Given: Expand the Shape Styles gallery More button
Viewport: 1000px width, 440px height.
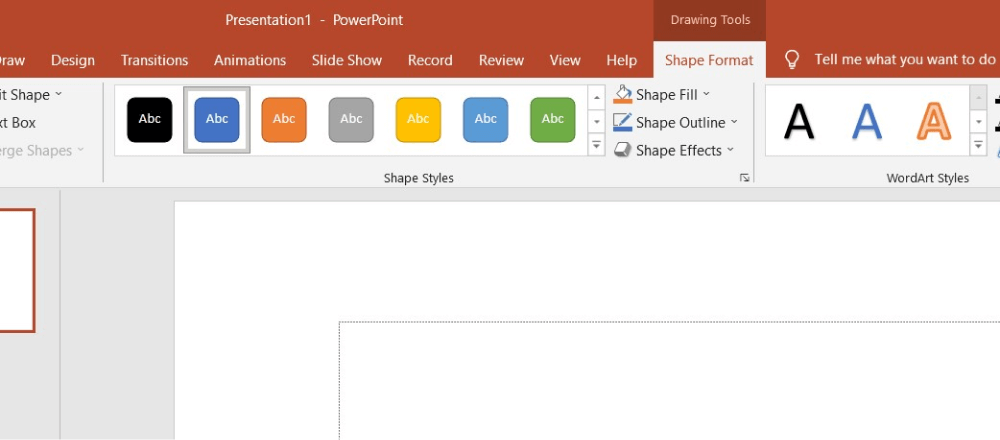Looking at the screenshot, I should [597, 146].
